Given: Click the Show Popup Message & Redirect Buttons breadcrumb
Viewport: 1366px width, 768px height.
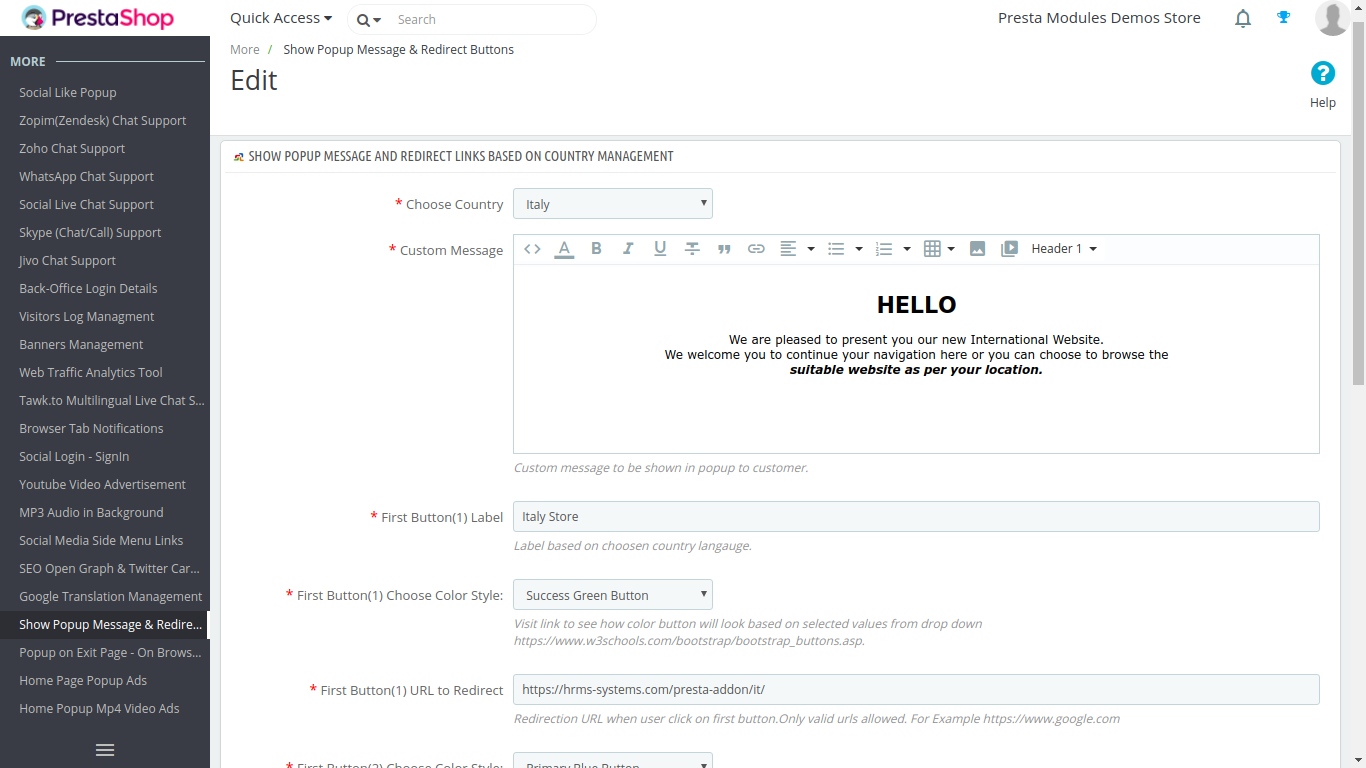Looking at the screenshot, I should [399, 49].
